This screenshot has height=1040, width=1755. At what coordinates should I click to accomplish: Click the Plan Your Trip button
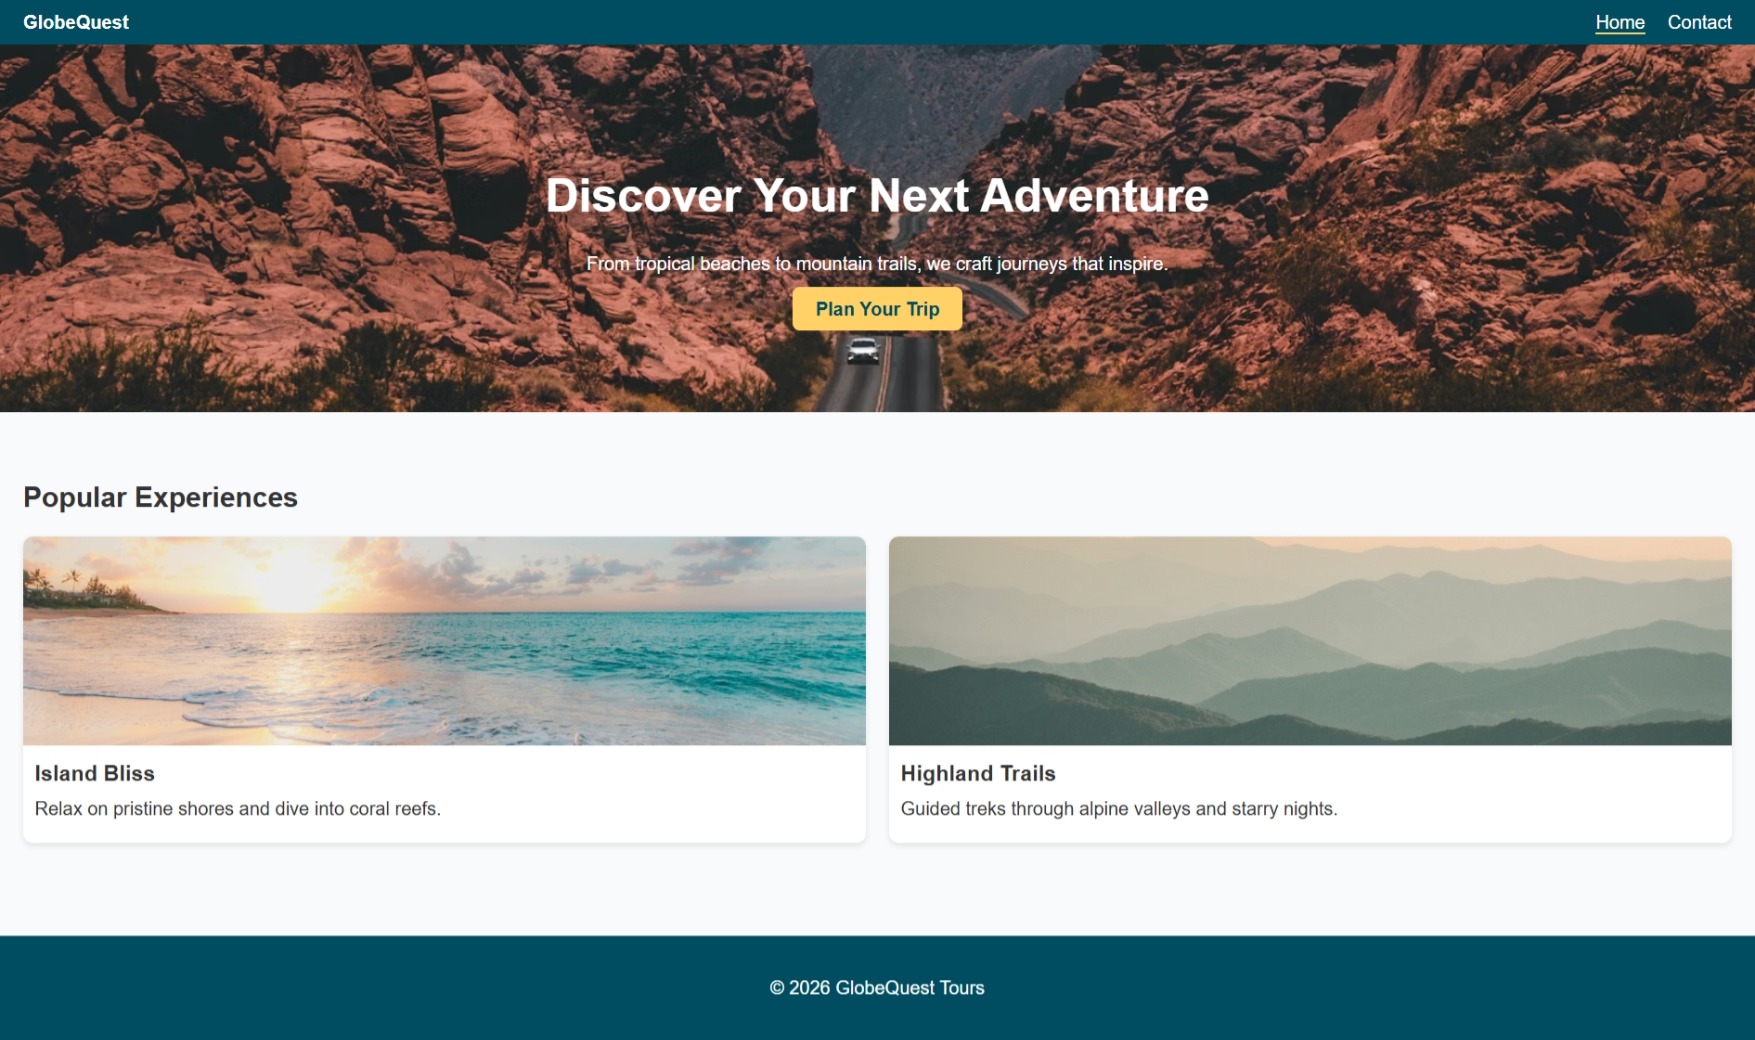(x=877, y=309)
